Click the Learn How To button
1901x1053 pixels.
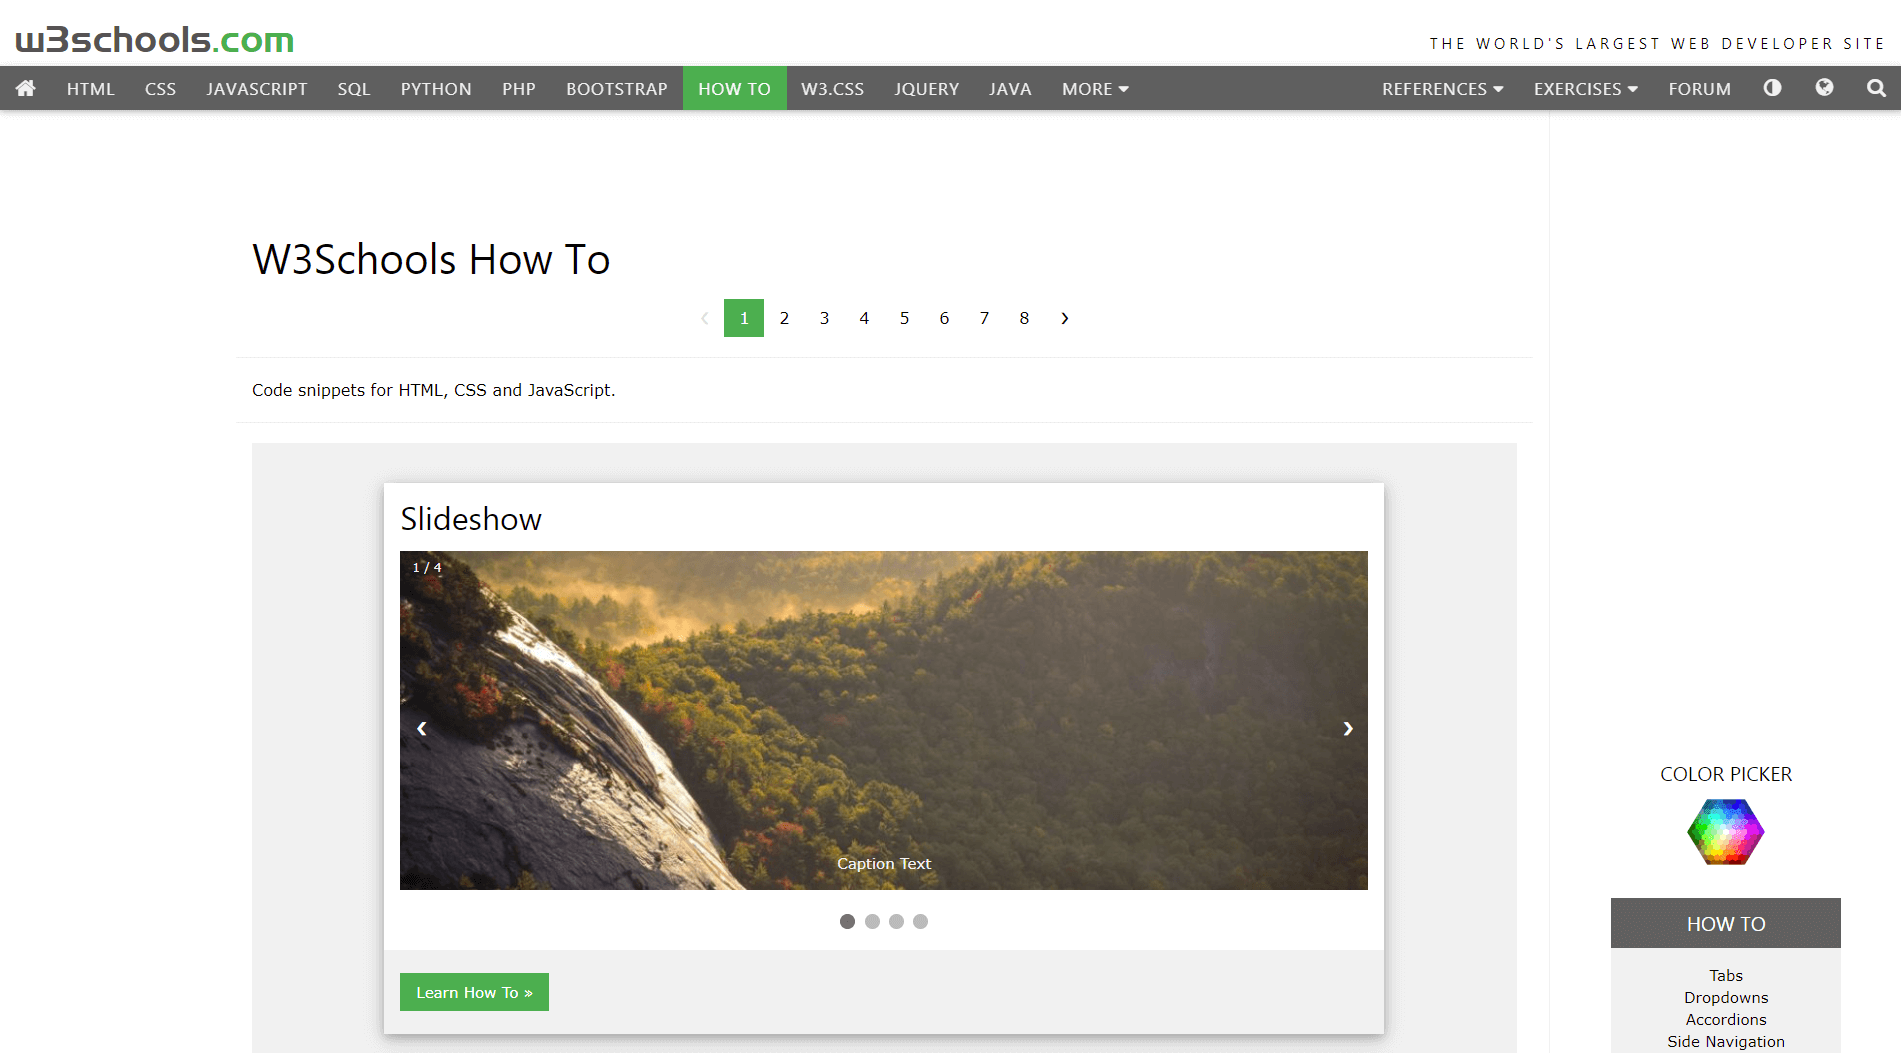point(474,992)
